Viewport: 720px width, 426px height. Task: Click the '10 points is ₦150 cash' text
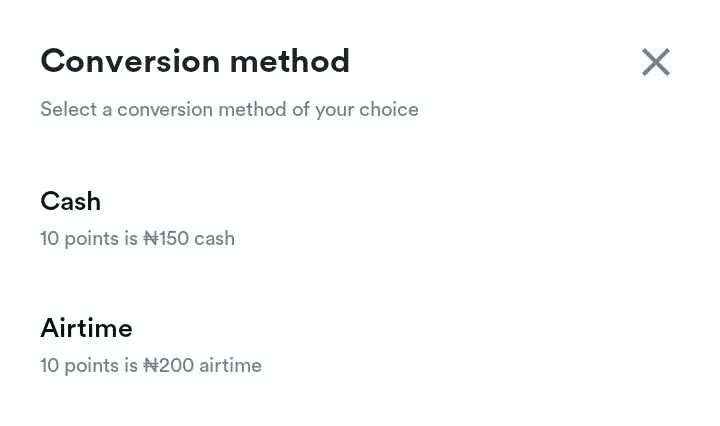(137, 239)
